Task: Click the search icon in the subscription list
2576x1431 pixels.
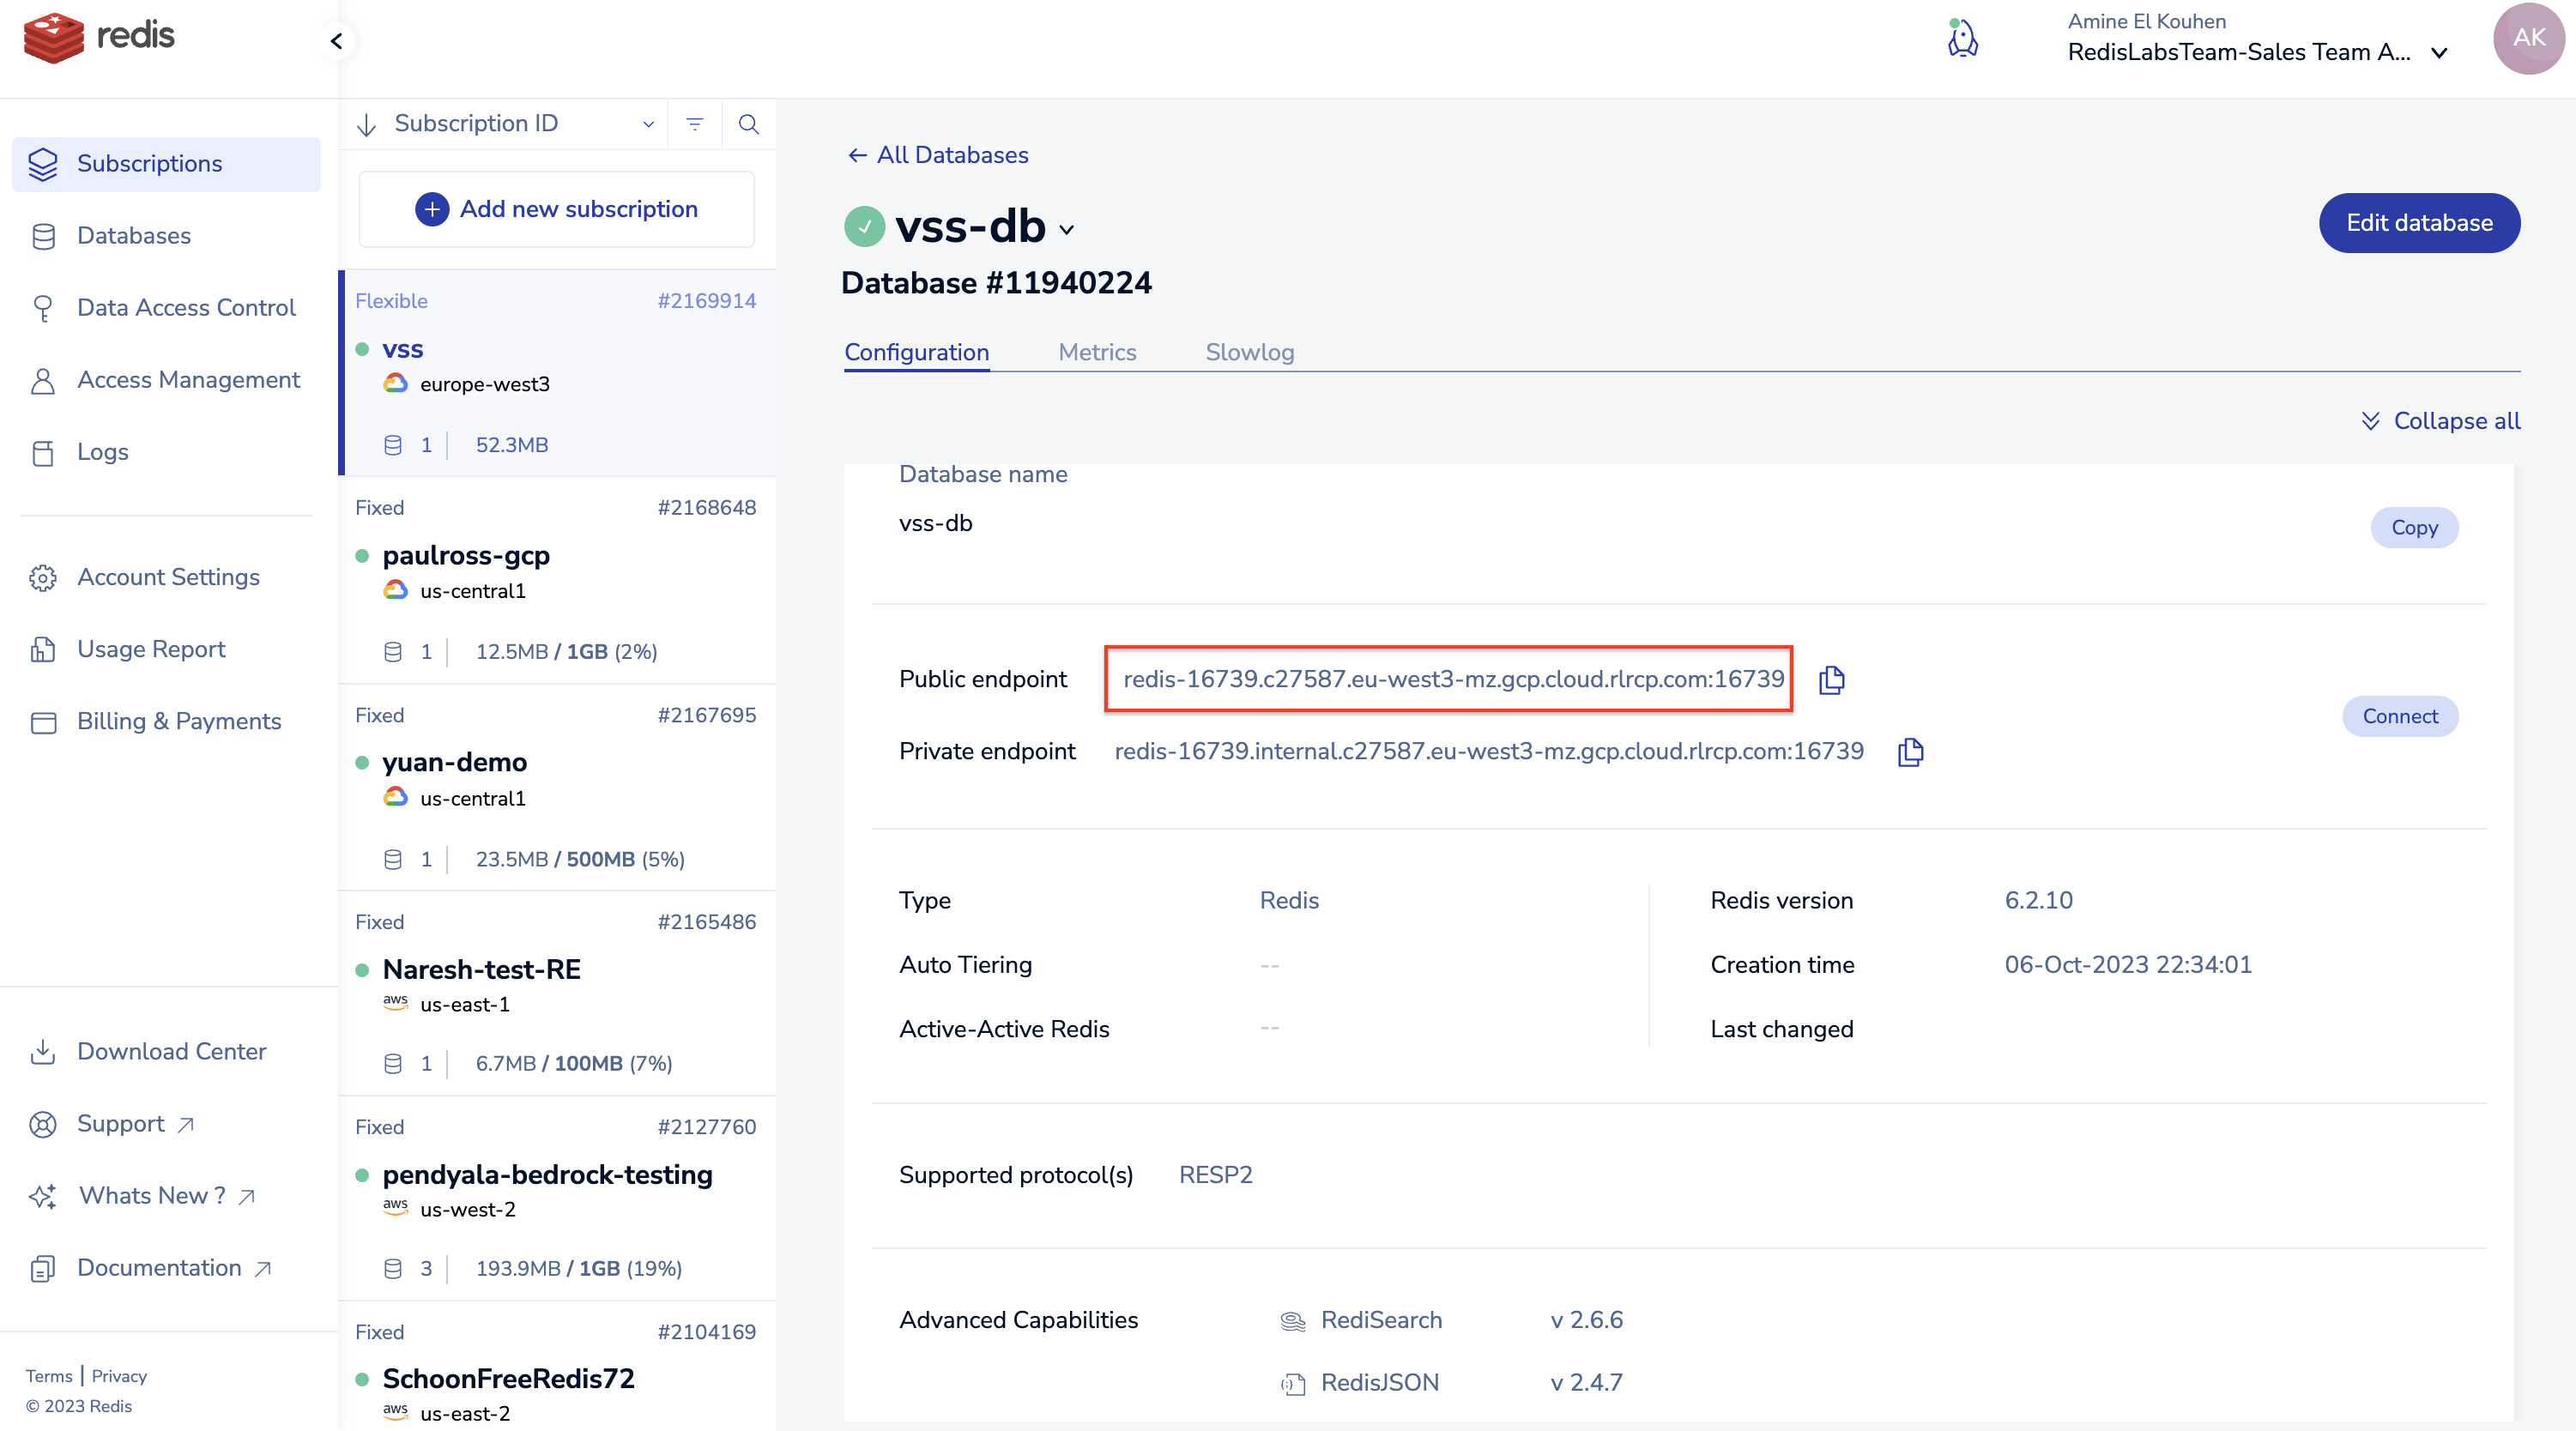Action: pyautogui.click(x=748, y=124)
